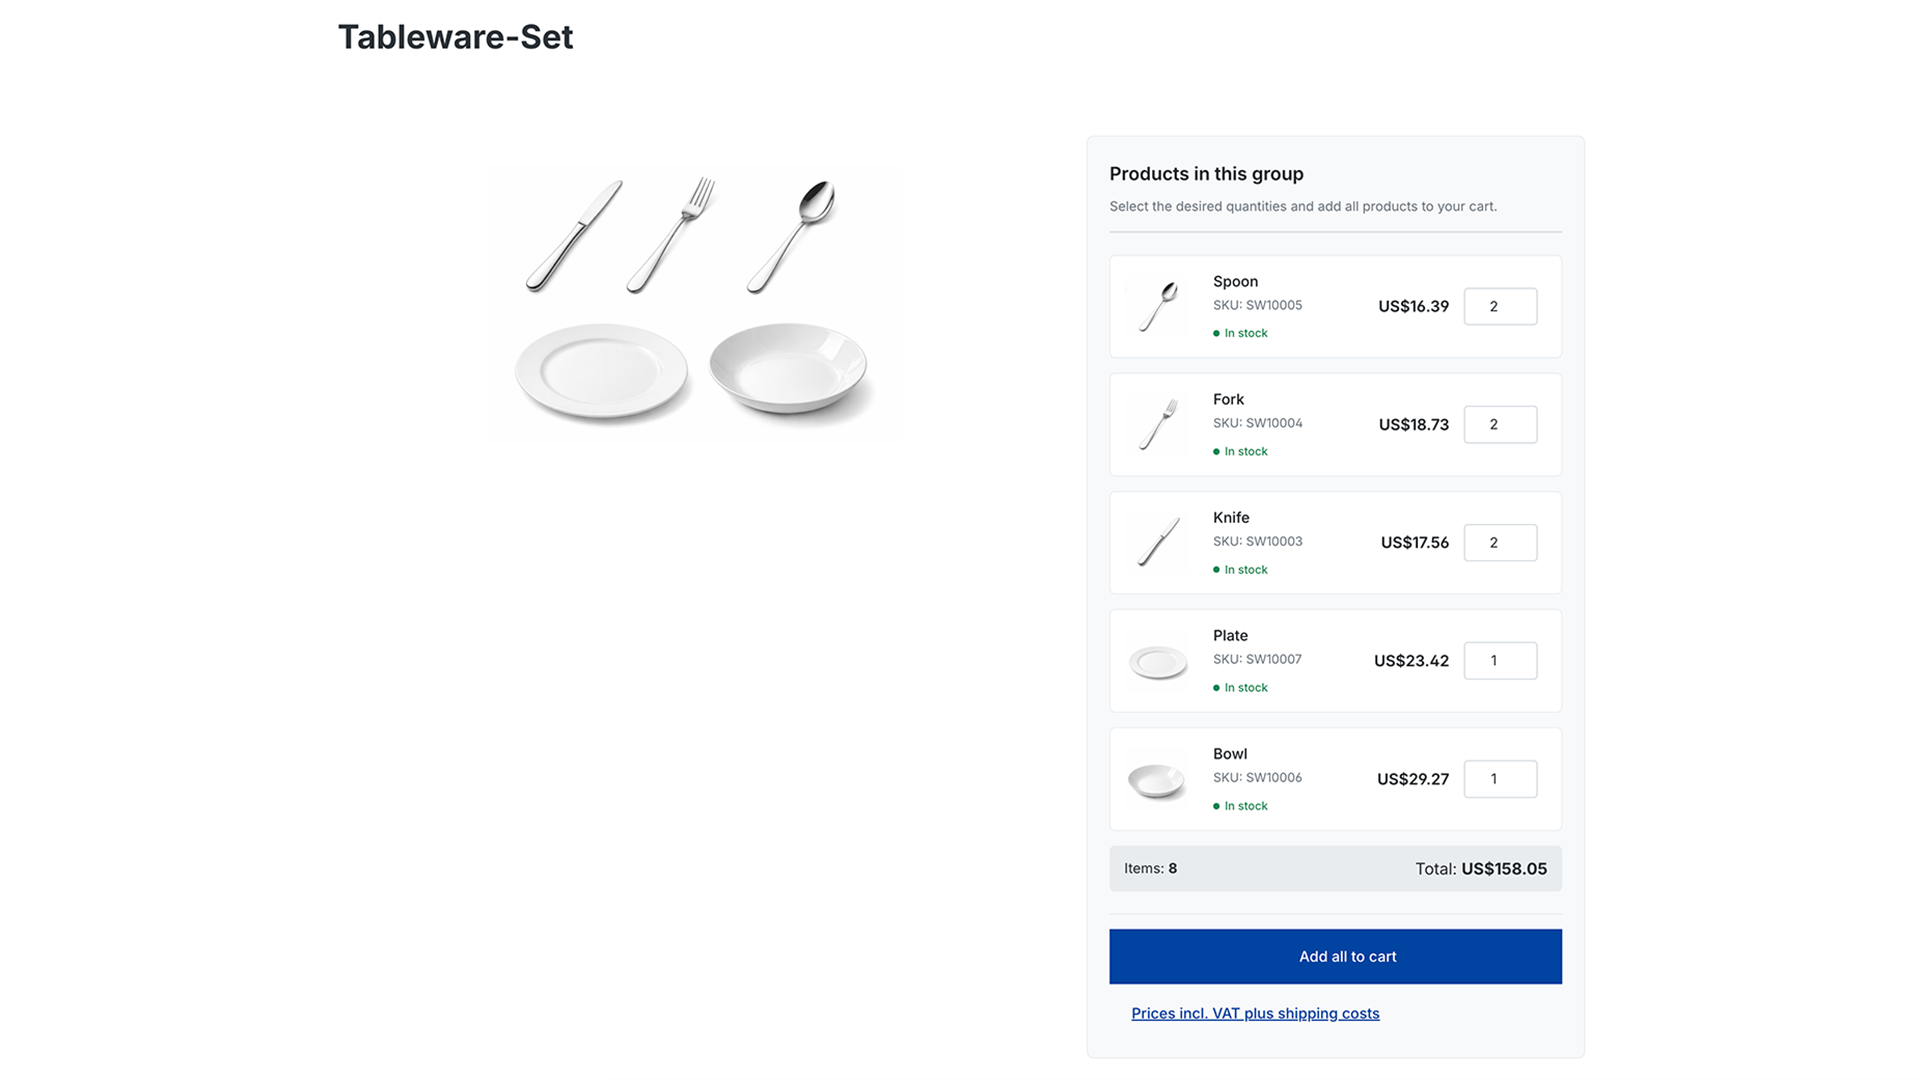Click the Knife product name

click(x=1231, y=517)
